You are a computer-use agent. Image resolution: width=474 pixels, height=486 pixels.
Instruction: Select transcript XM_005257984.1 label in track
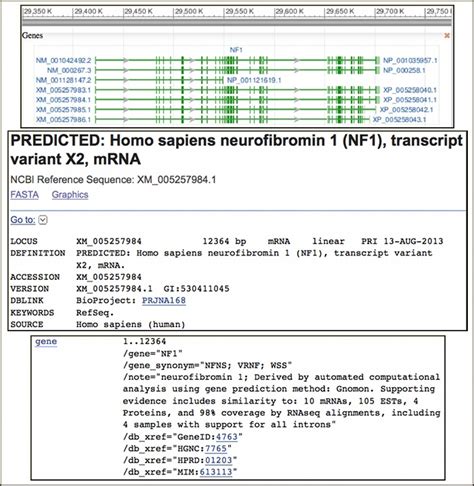tap(63, 100)
